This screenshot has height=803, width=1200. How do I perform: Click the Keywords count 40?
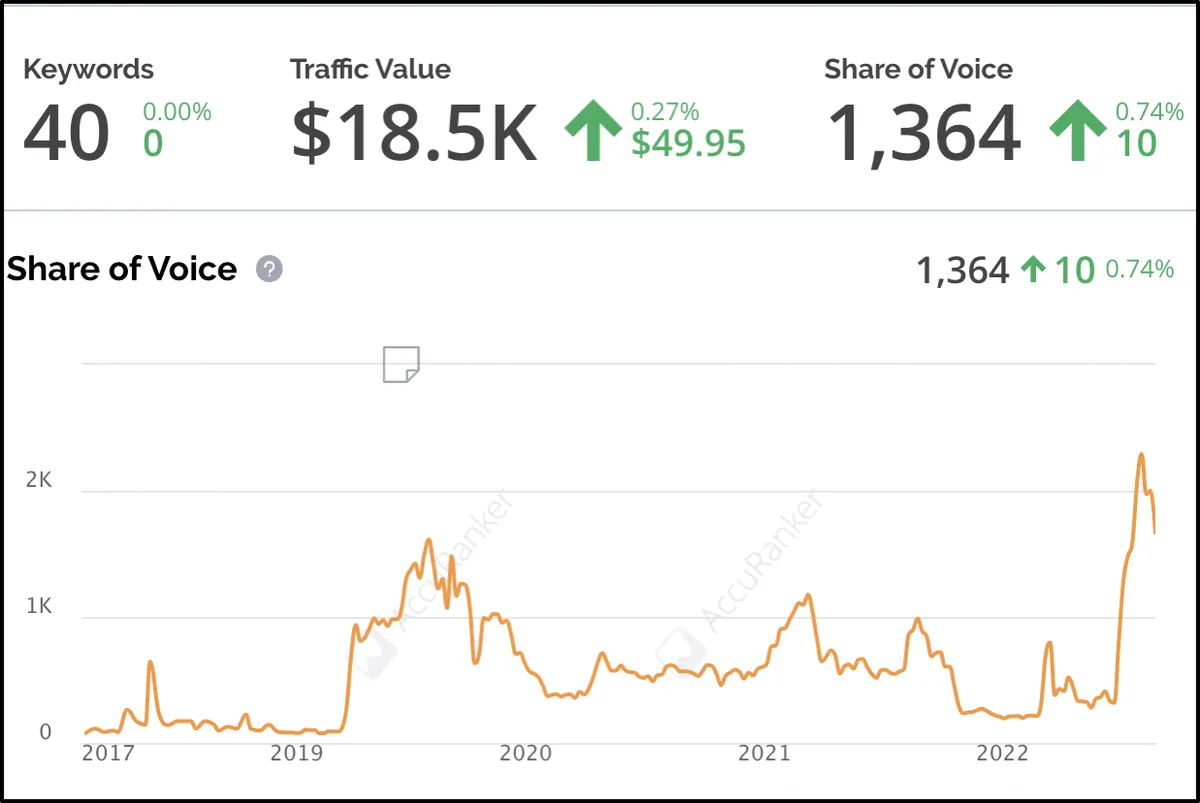[66, 133]
